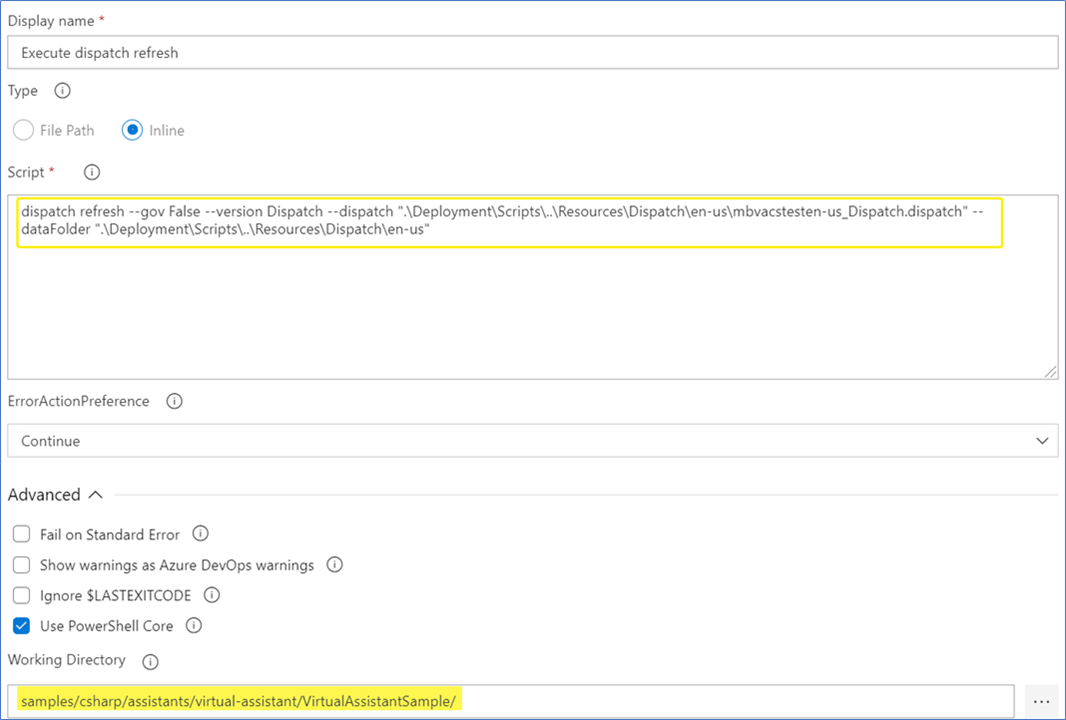Collapse the Advanced section
1066x720 pixels.
click(56, 494)
